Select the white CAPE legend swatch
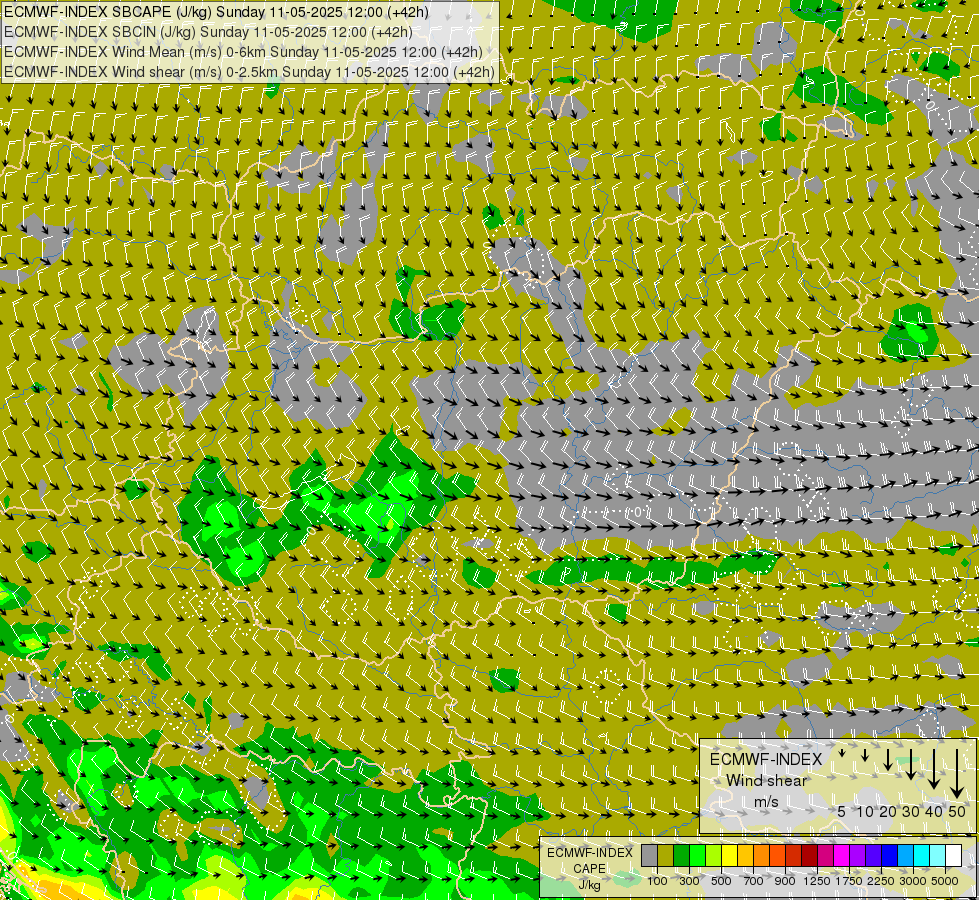Image resolution: width=979 pixels, height=900 pixels. coord(953,855)
